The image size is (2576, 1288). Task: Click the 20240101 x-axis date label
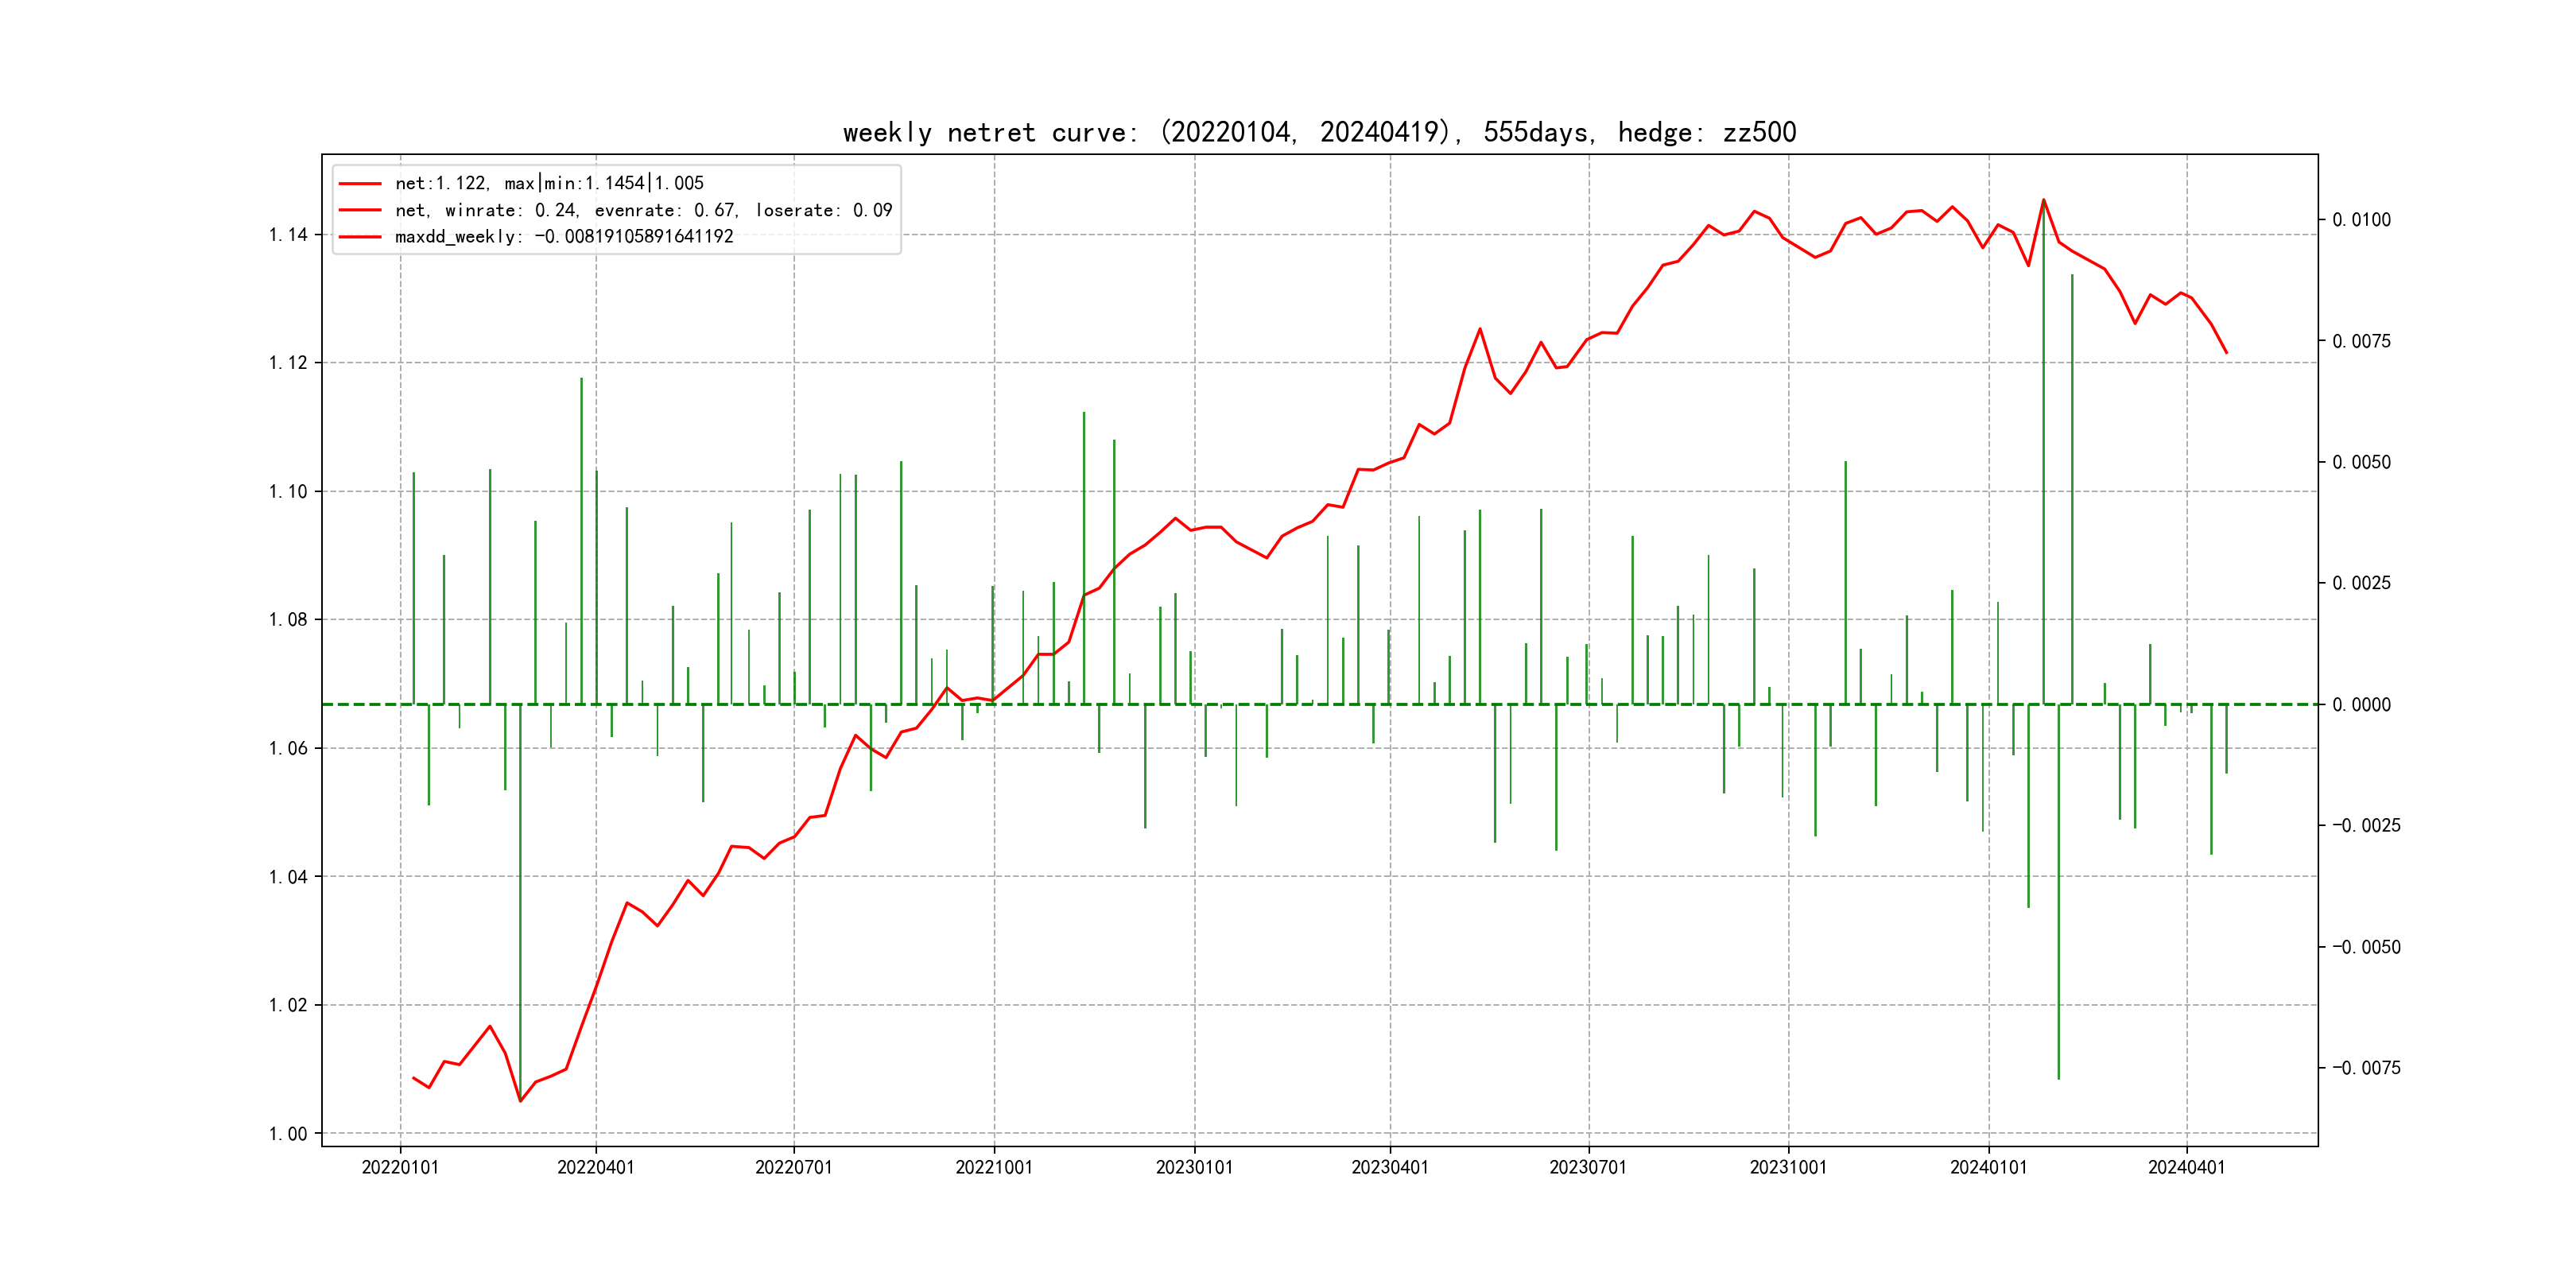tap(1988, 1167)
